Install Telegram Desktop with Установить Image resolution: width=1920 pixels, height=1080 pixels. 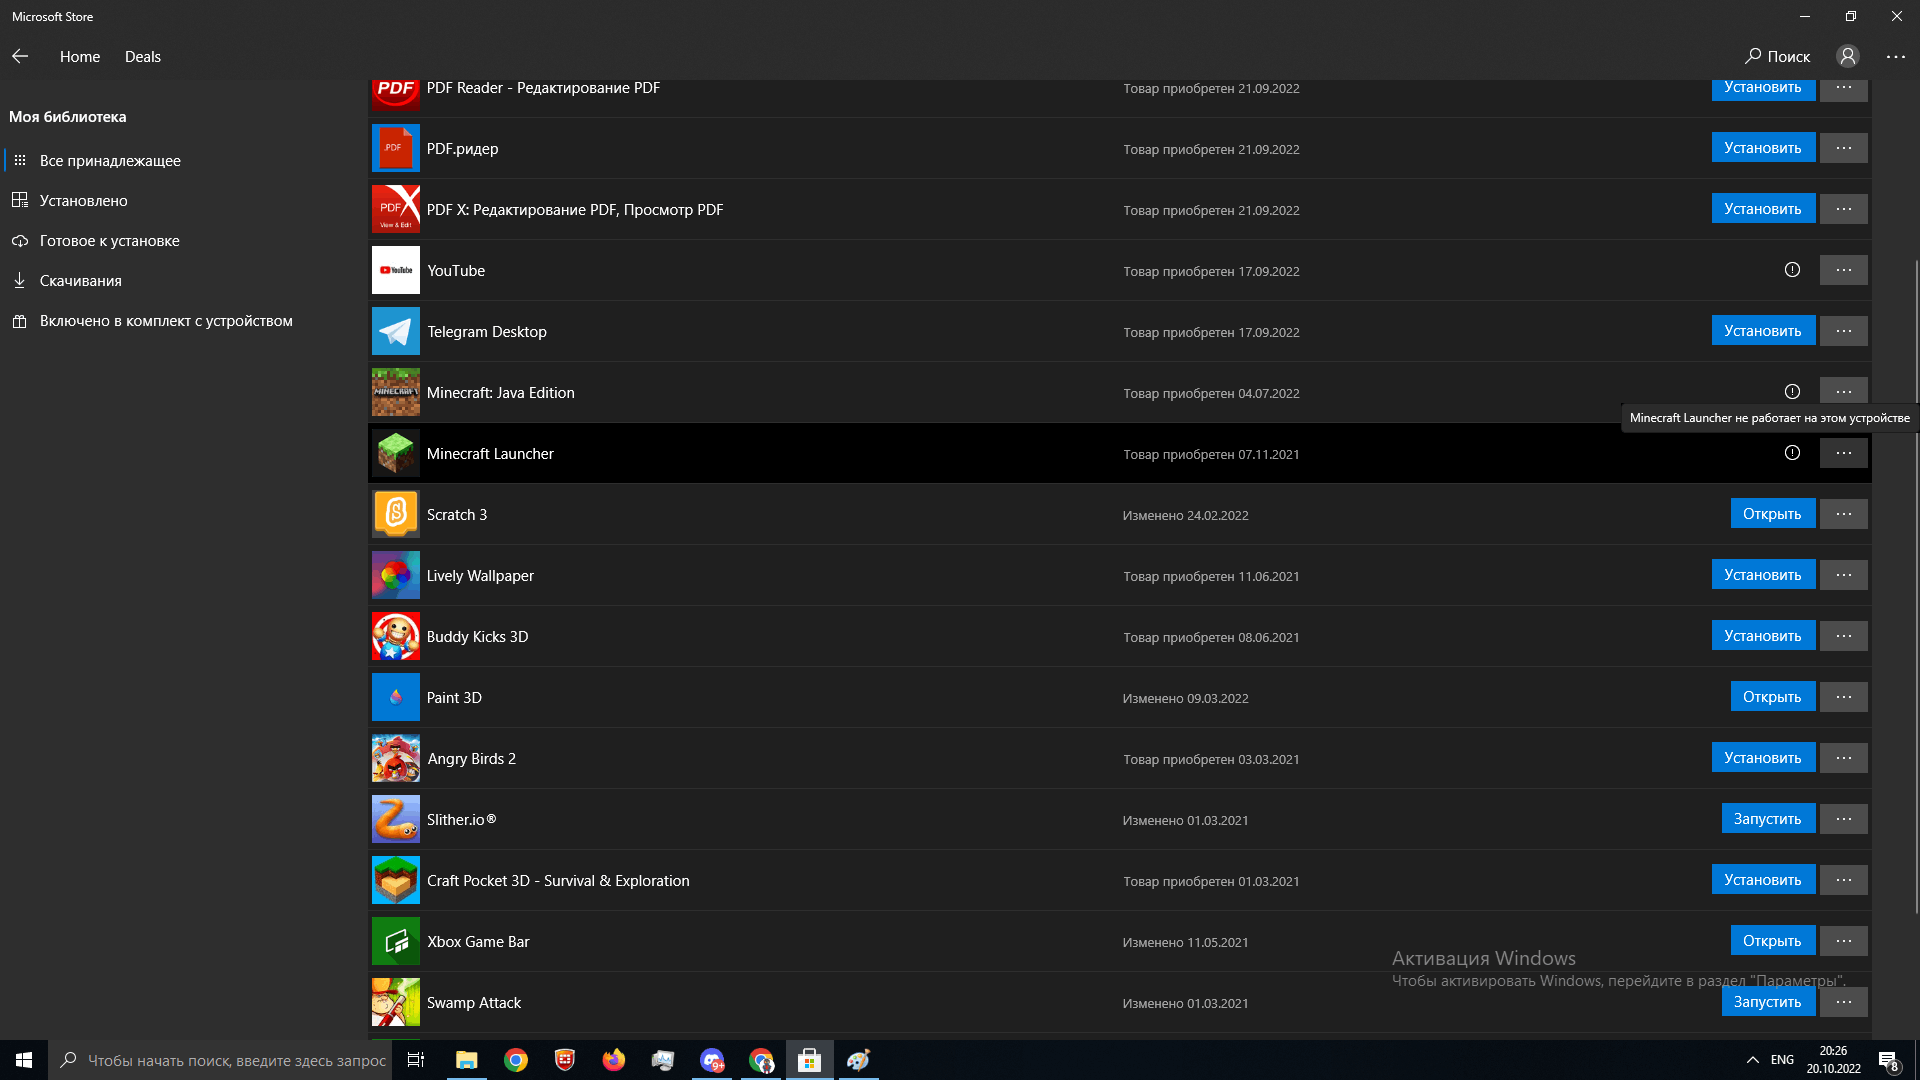tap(1763, 331)
